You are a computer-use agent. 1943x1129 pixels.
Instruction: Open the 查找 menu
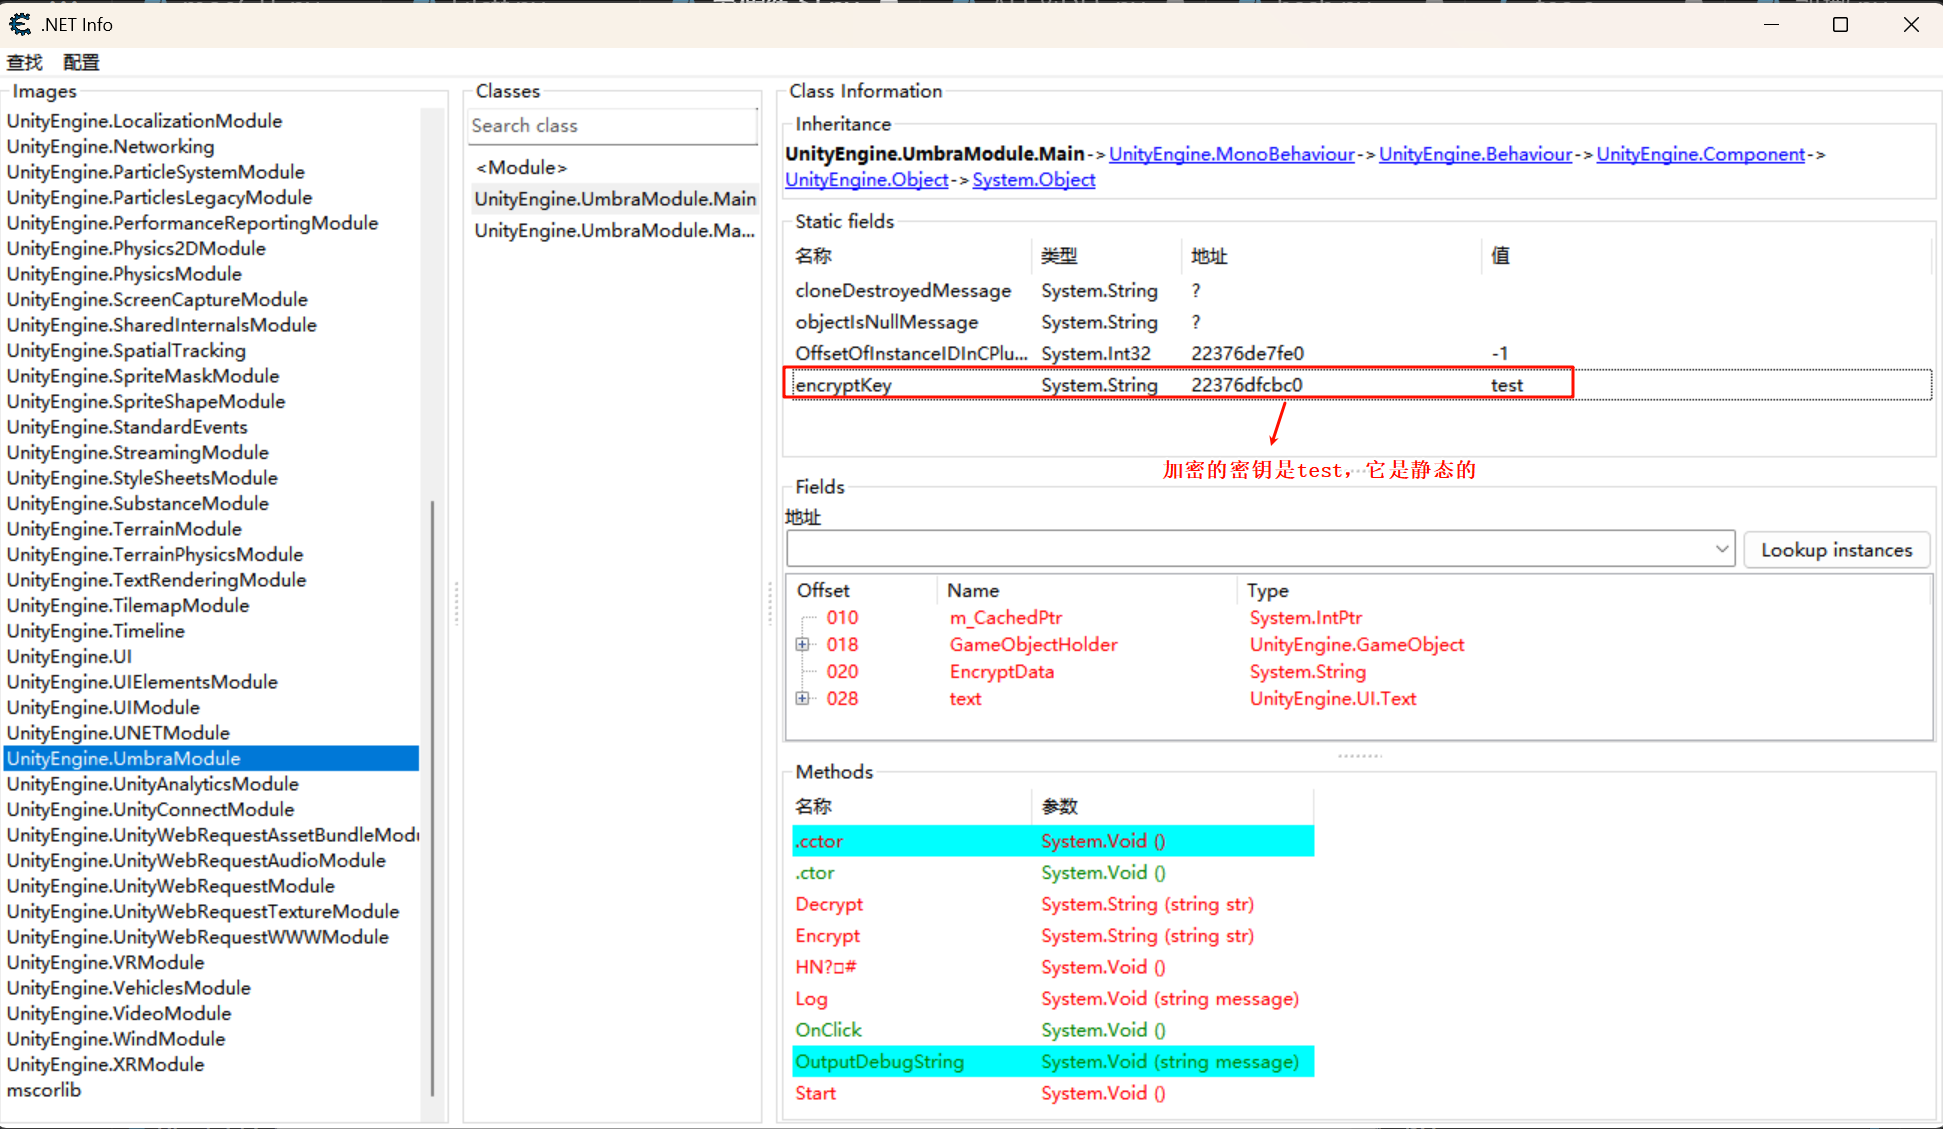(x=25, y=63)
